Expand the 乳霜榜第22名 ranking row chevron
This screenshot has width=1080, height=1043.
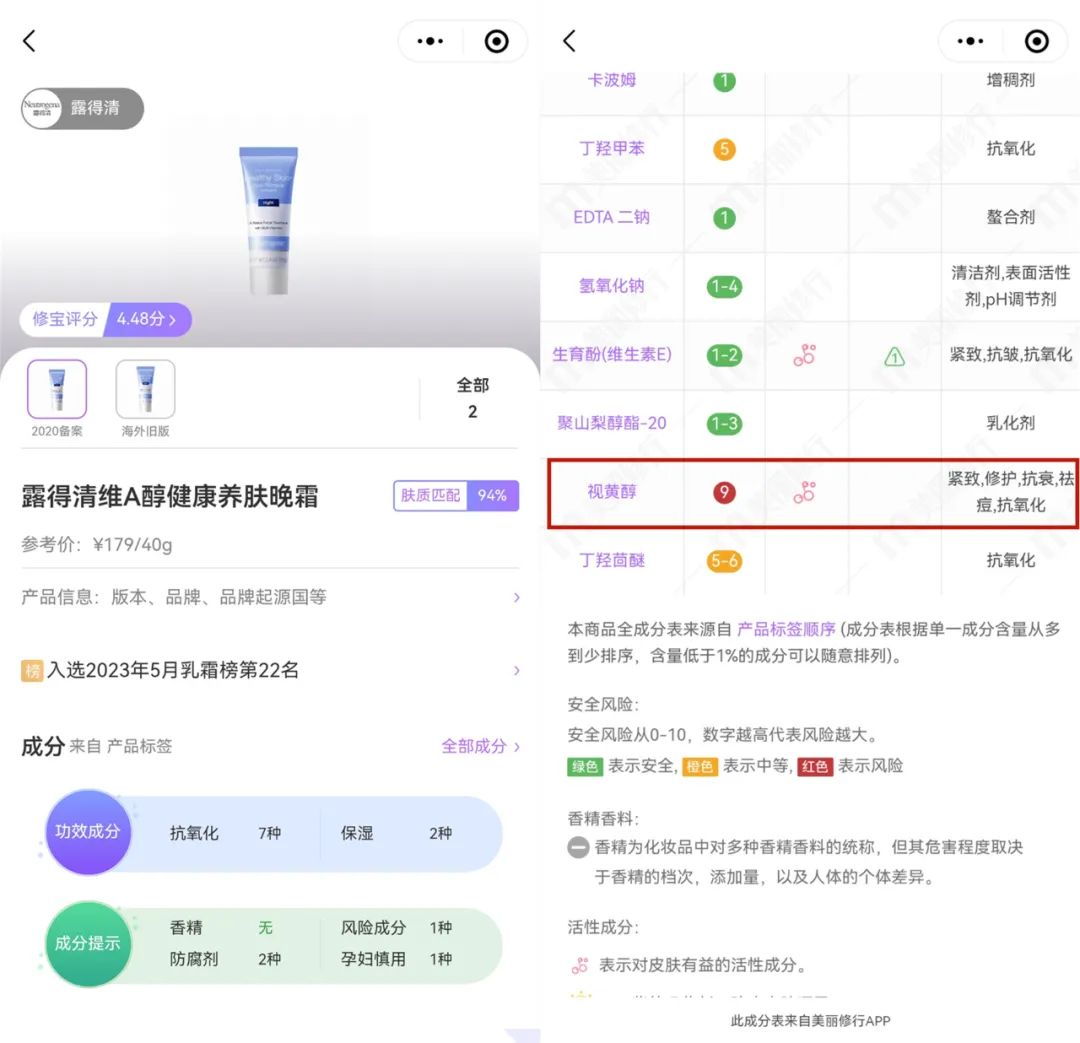(x=517, y=670)
